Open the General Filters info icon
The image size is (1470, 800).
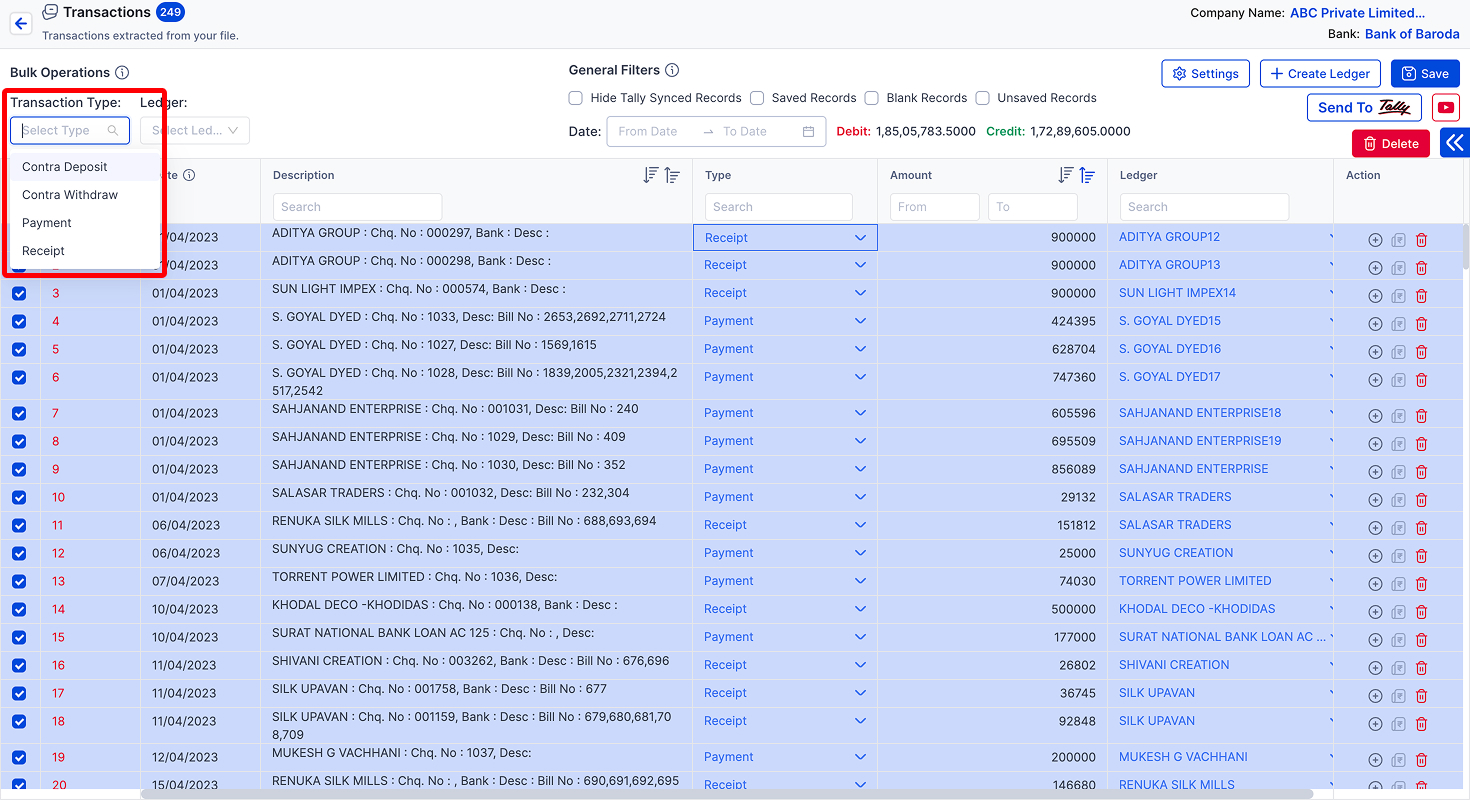pos(672,70)
